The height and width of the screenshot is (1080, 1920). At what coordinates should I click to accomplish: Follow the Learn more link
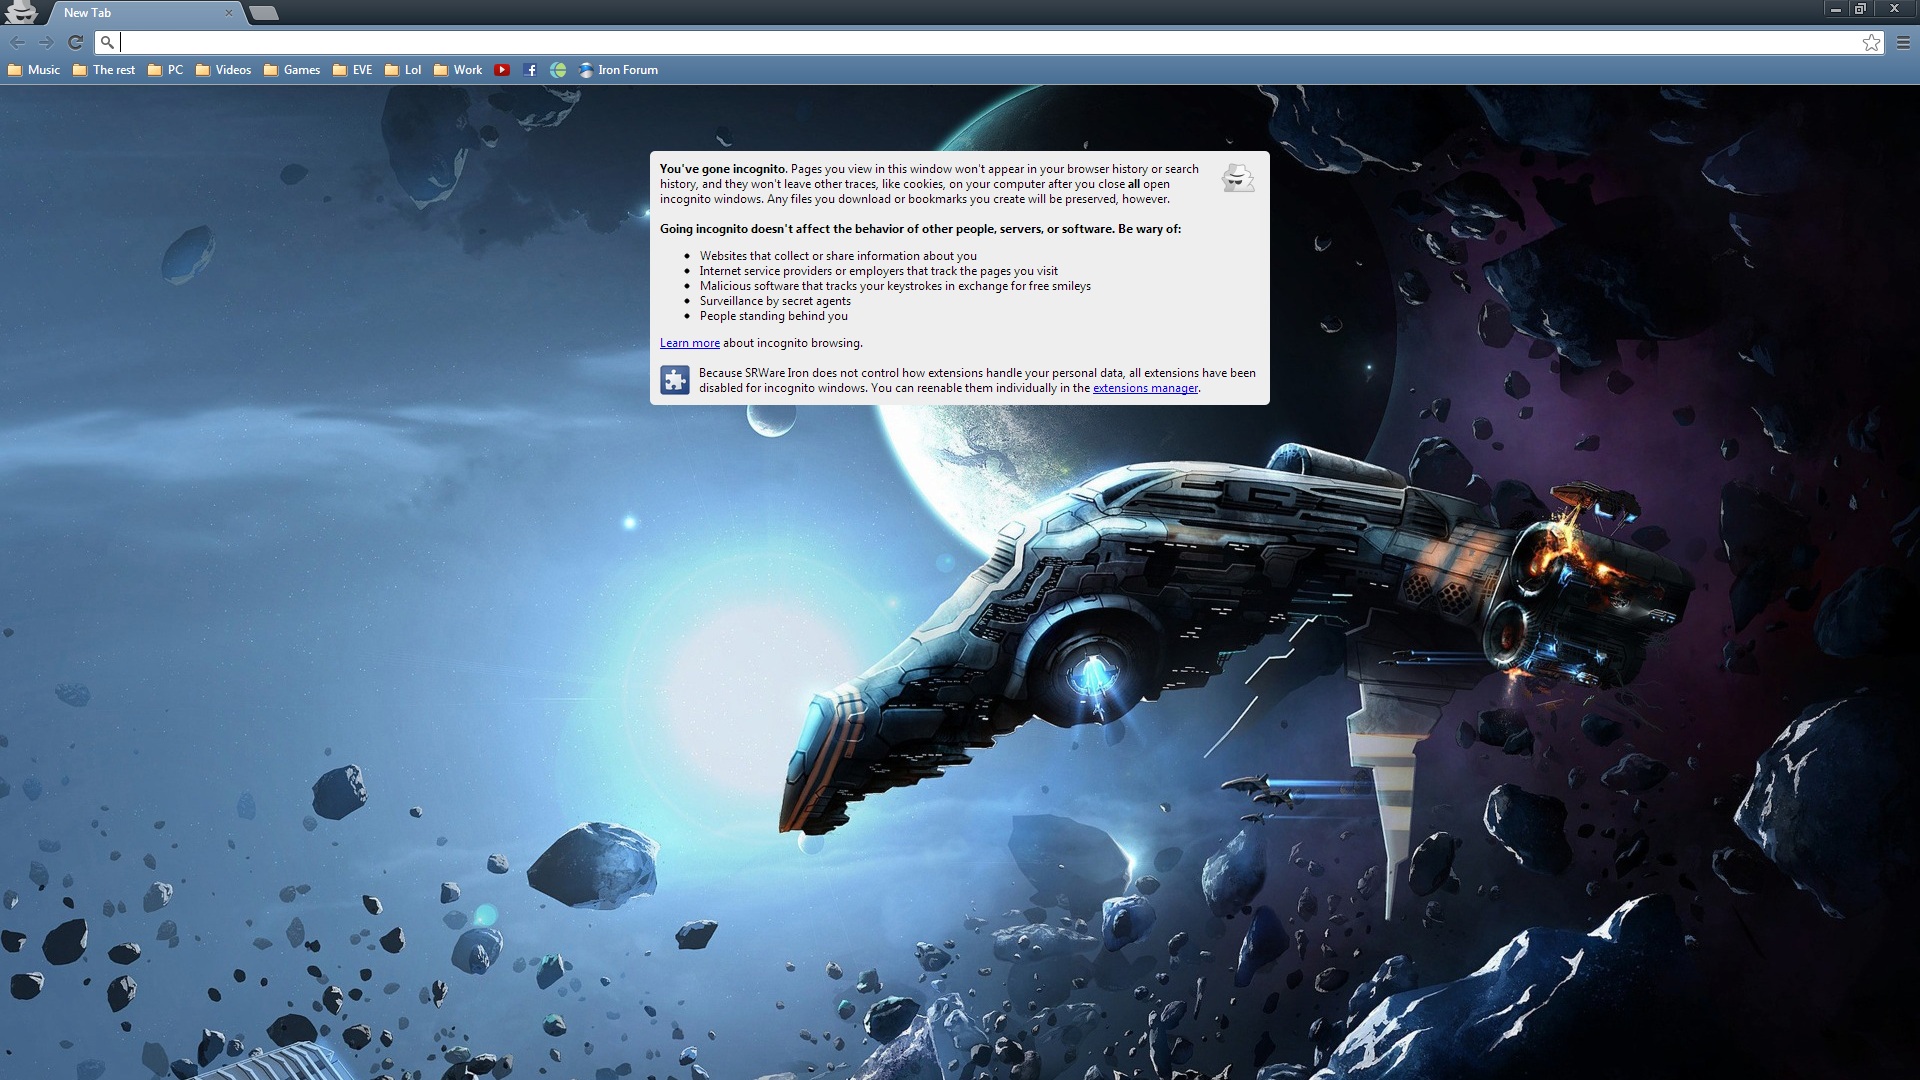pos(689,343)
